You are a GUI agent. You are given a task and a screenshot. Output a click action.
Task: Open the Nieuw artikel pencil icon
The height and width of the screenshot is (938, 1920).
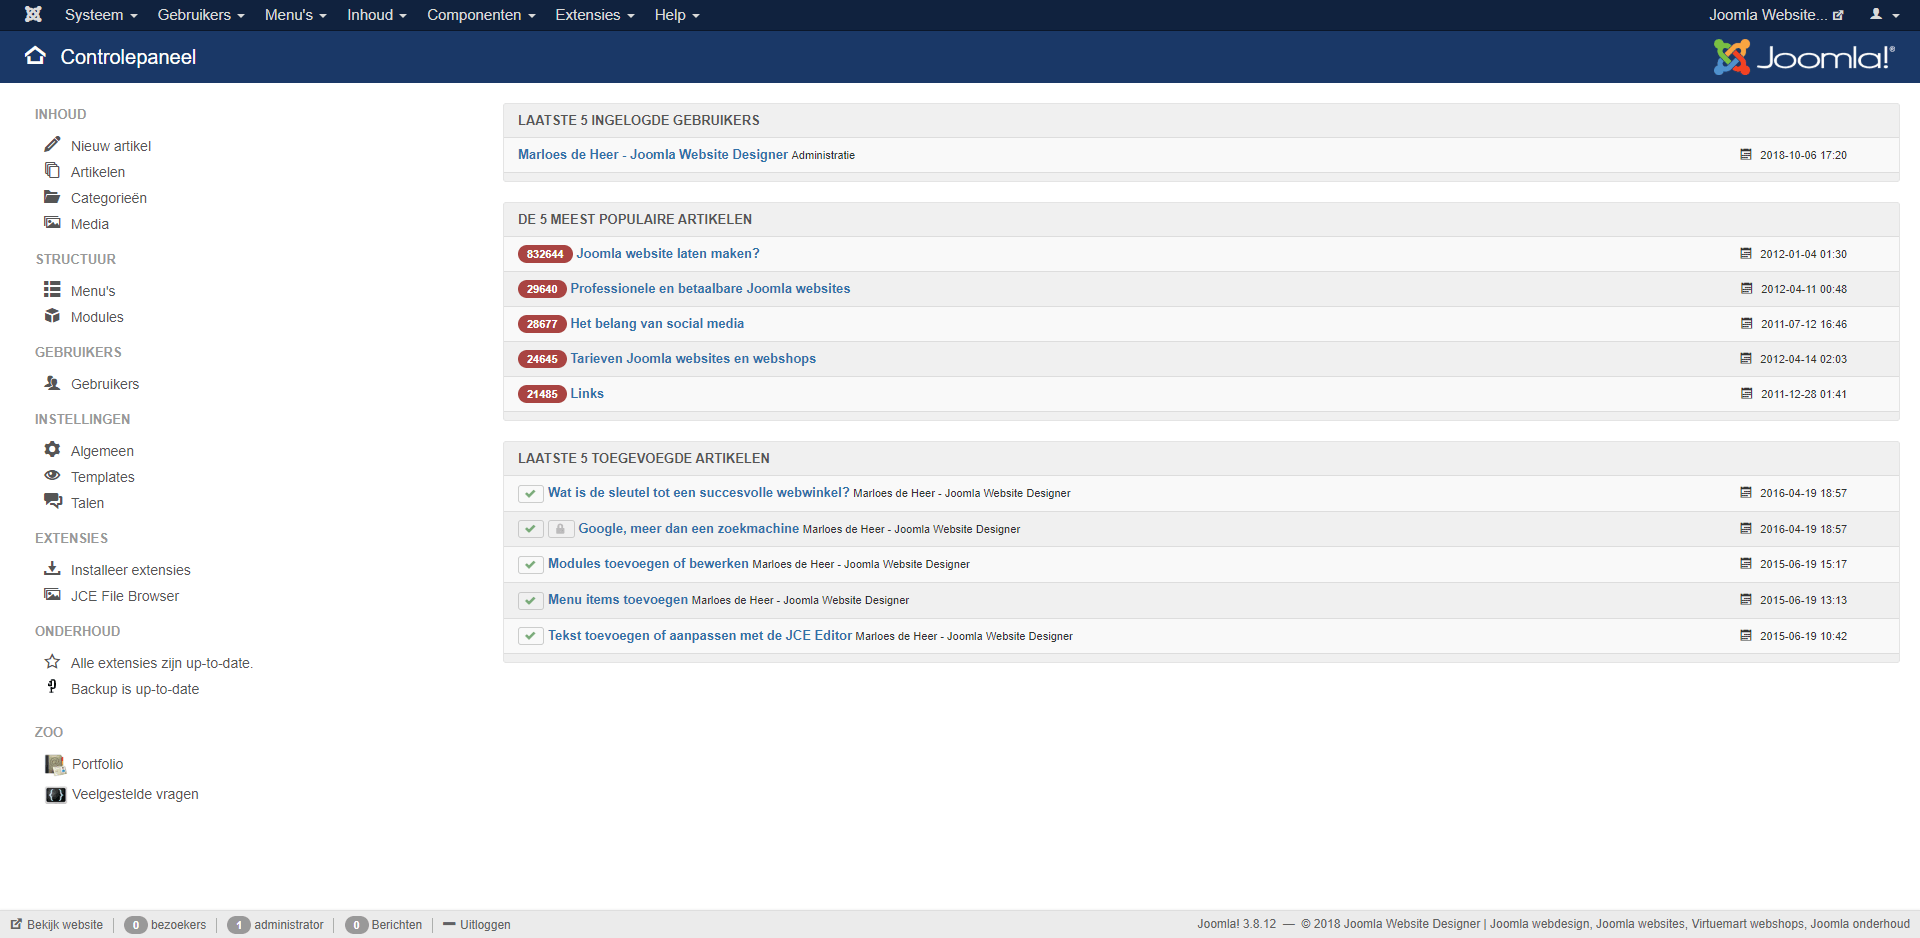tap(52, 144)
